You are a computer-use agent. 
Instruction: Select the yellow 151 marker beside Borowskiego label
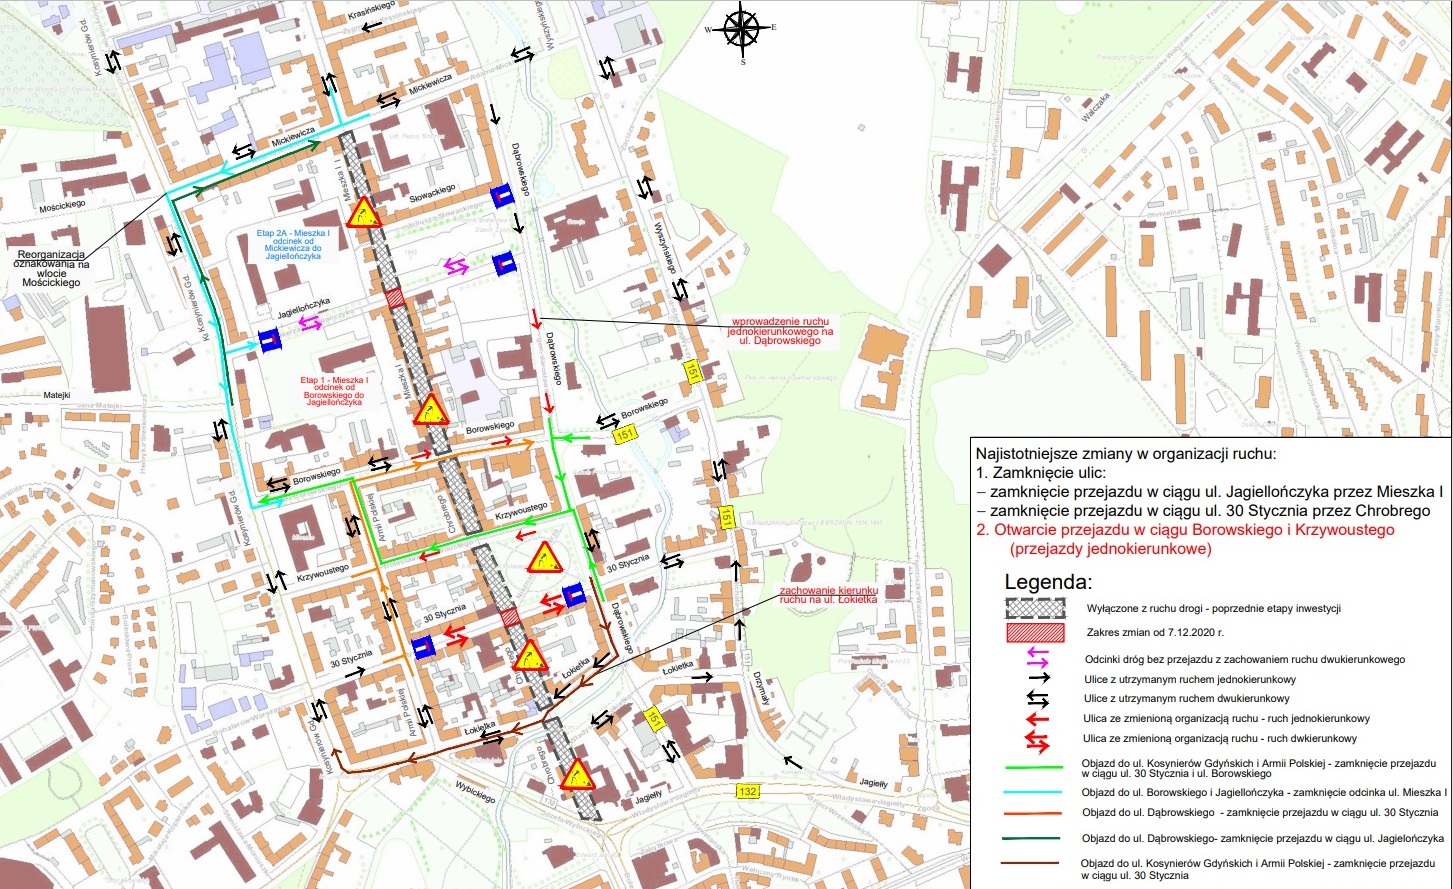626,435
